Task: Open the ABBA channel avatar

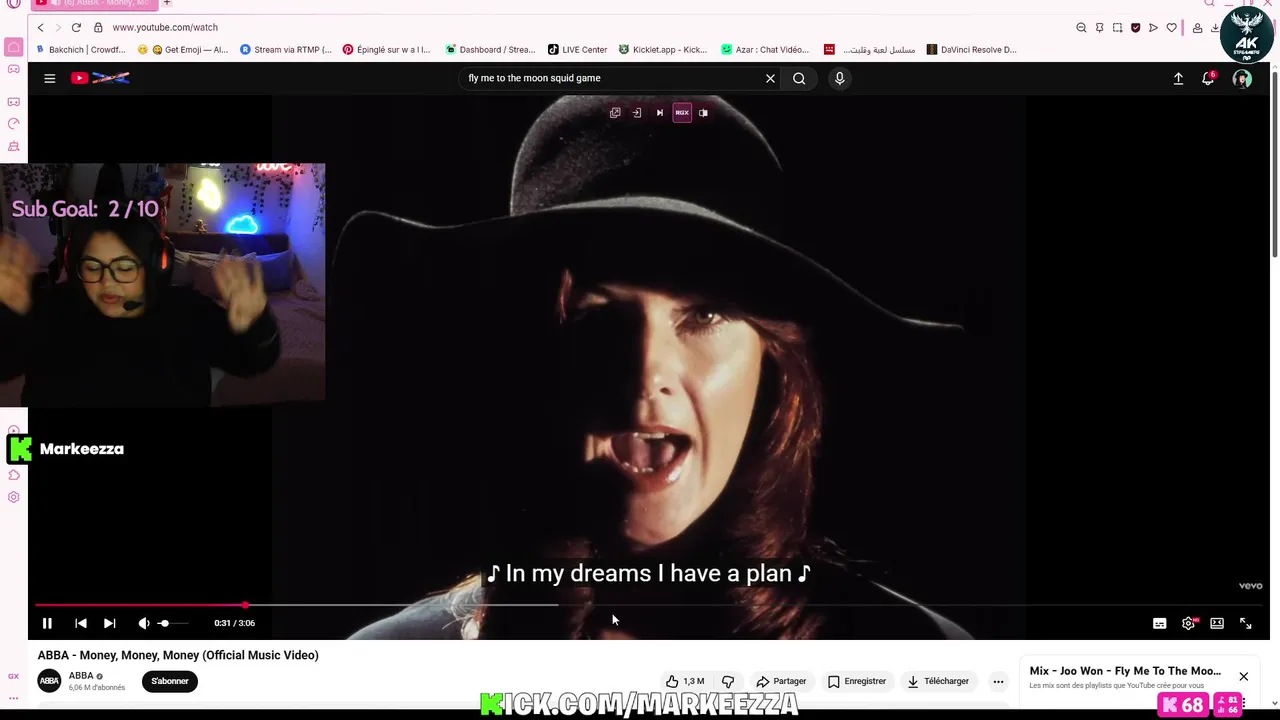Action: click(x=49, y=681)
